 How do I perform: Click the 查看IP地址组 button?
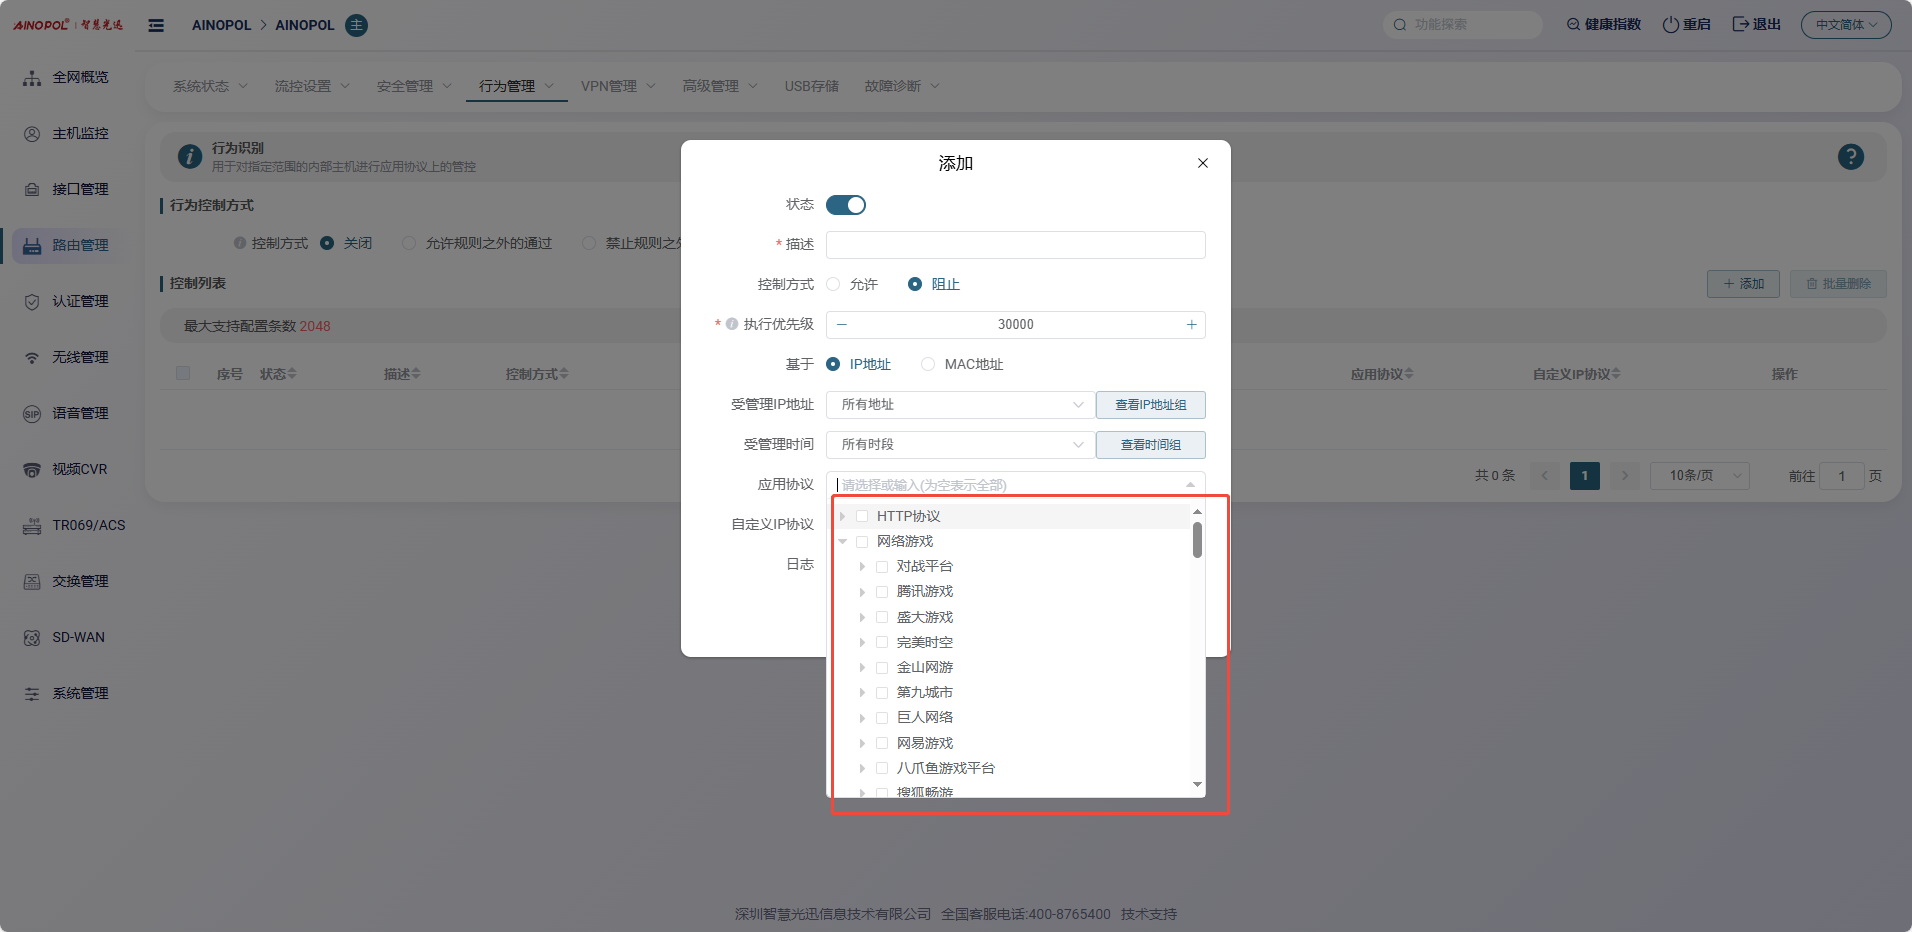(x=1150, y=405)
